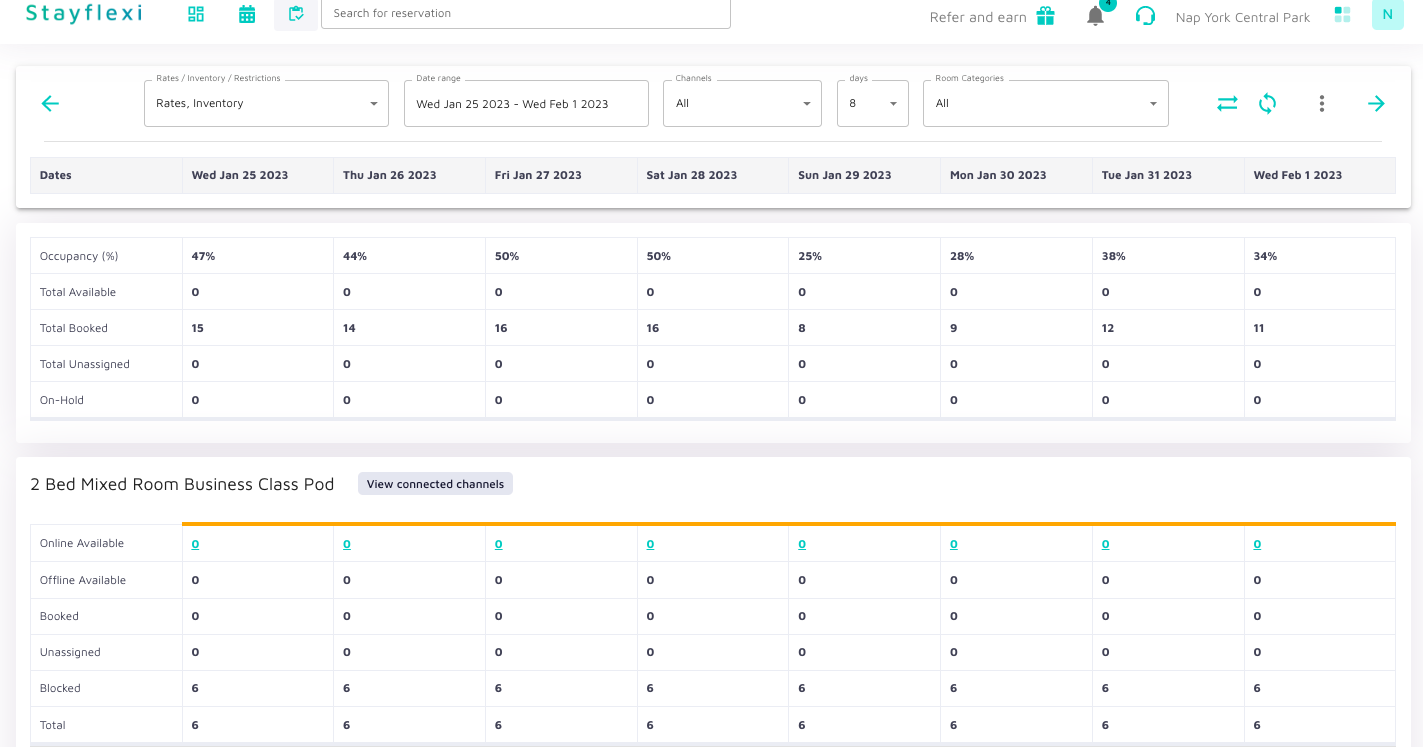Click the Date range field
Image resolution: width=1423 pixels, height=747 pixels.
(526, 103)
